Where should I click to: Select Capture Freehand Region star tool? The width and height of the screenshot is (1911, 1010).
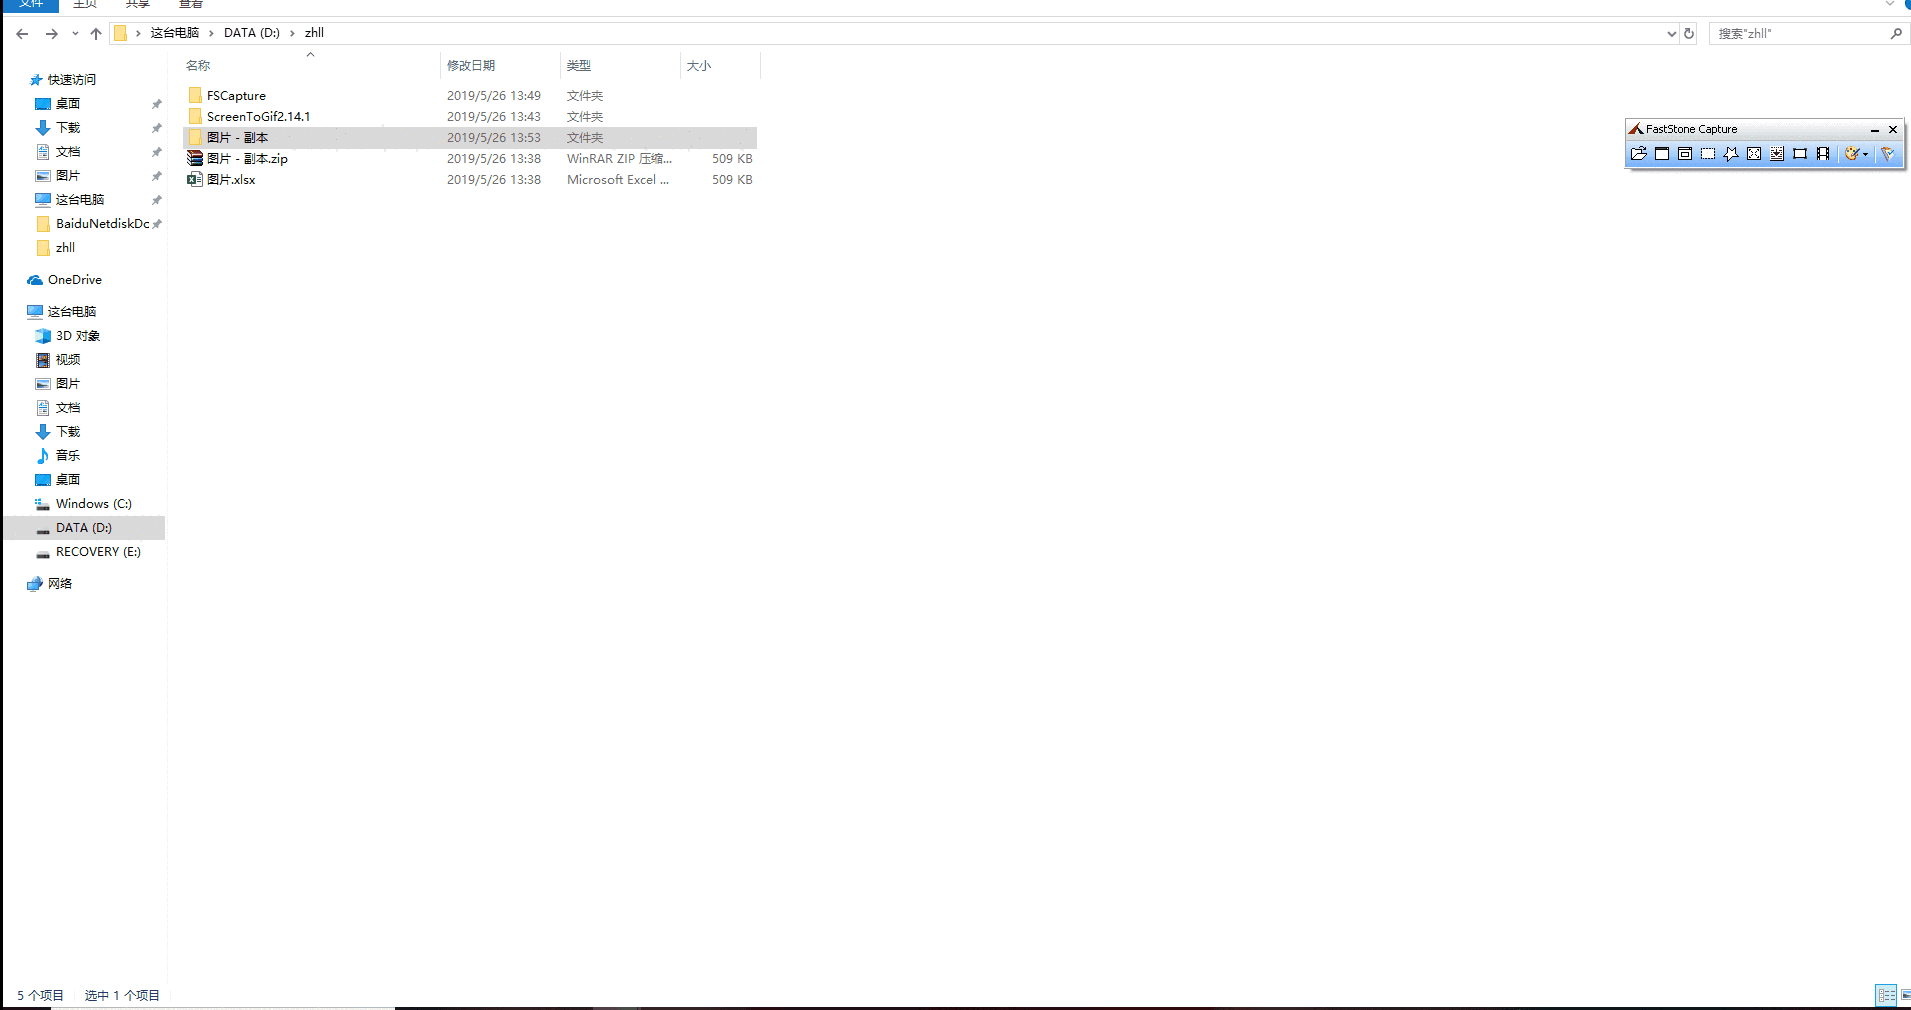[x=1731, y=154]
